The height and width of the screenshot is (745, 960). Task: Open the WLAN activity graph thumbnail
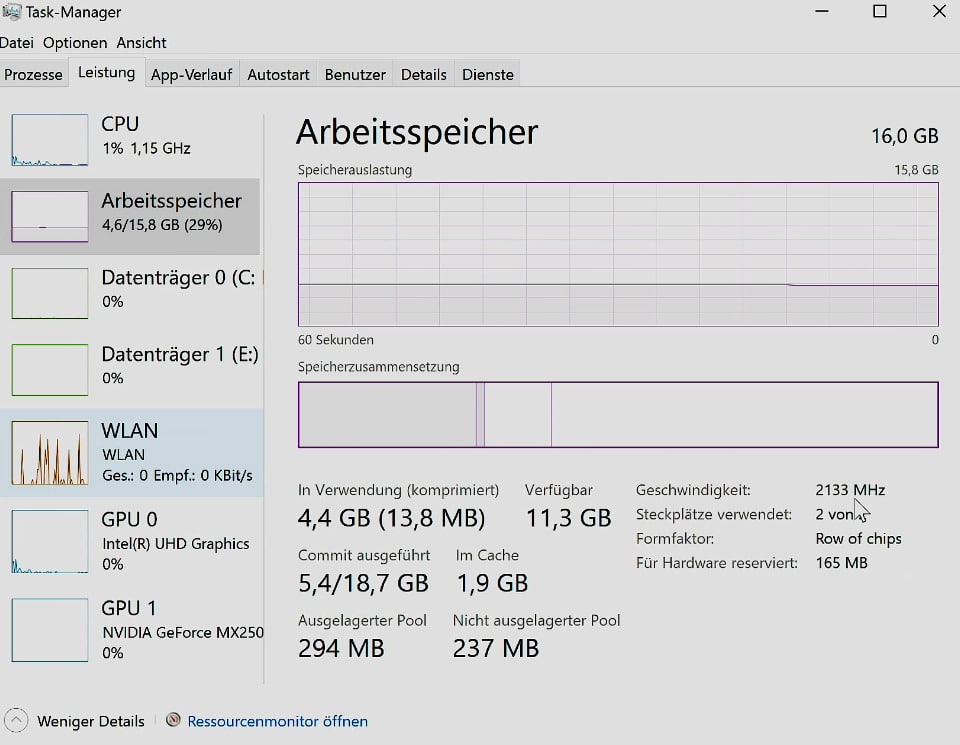pos(50,453)
